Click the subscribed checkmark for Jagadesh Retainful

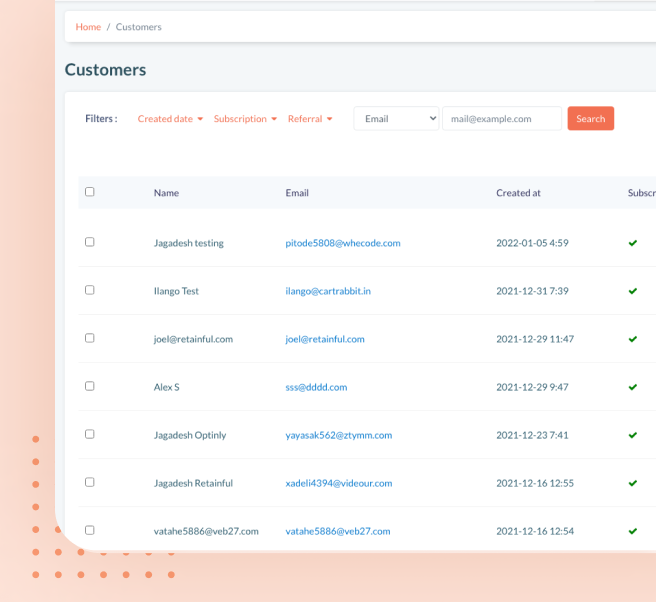point(633,484)
